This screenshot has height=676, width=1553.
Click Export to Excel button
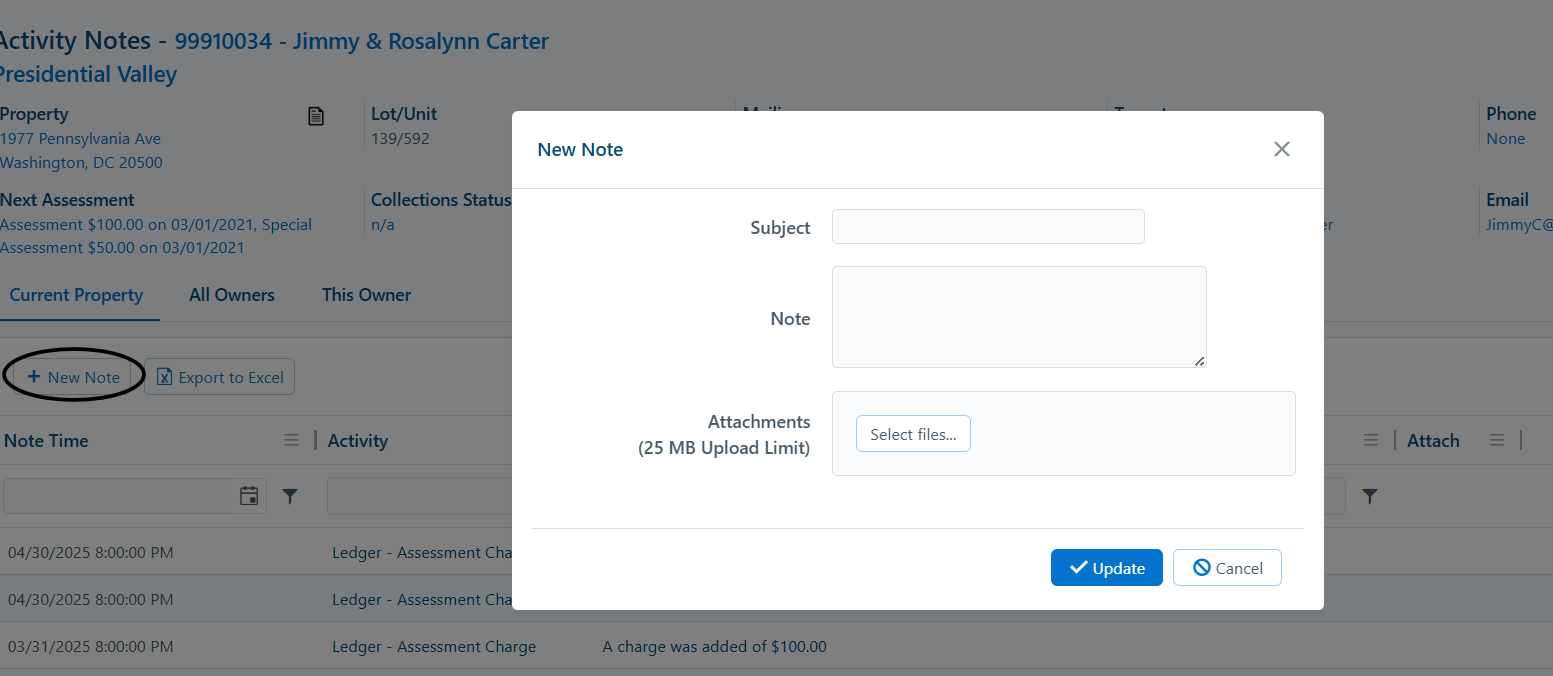tap(220, 377)
